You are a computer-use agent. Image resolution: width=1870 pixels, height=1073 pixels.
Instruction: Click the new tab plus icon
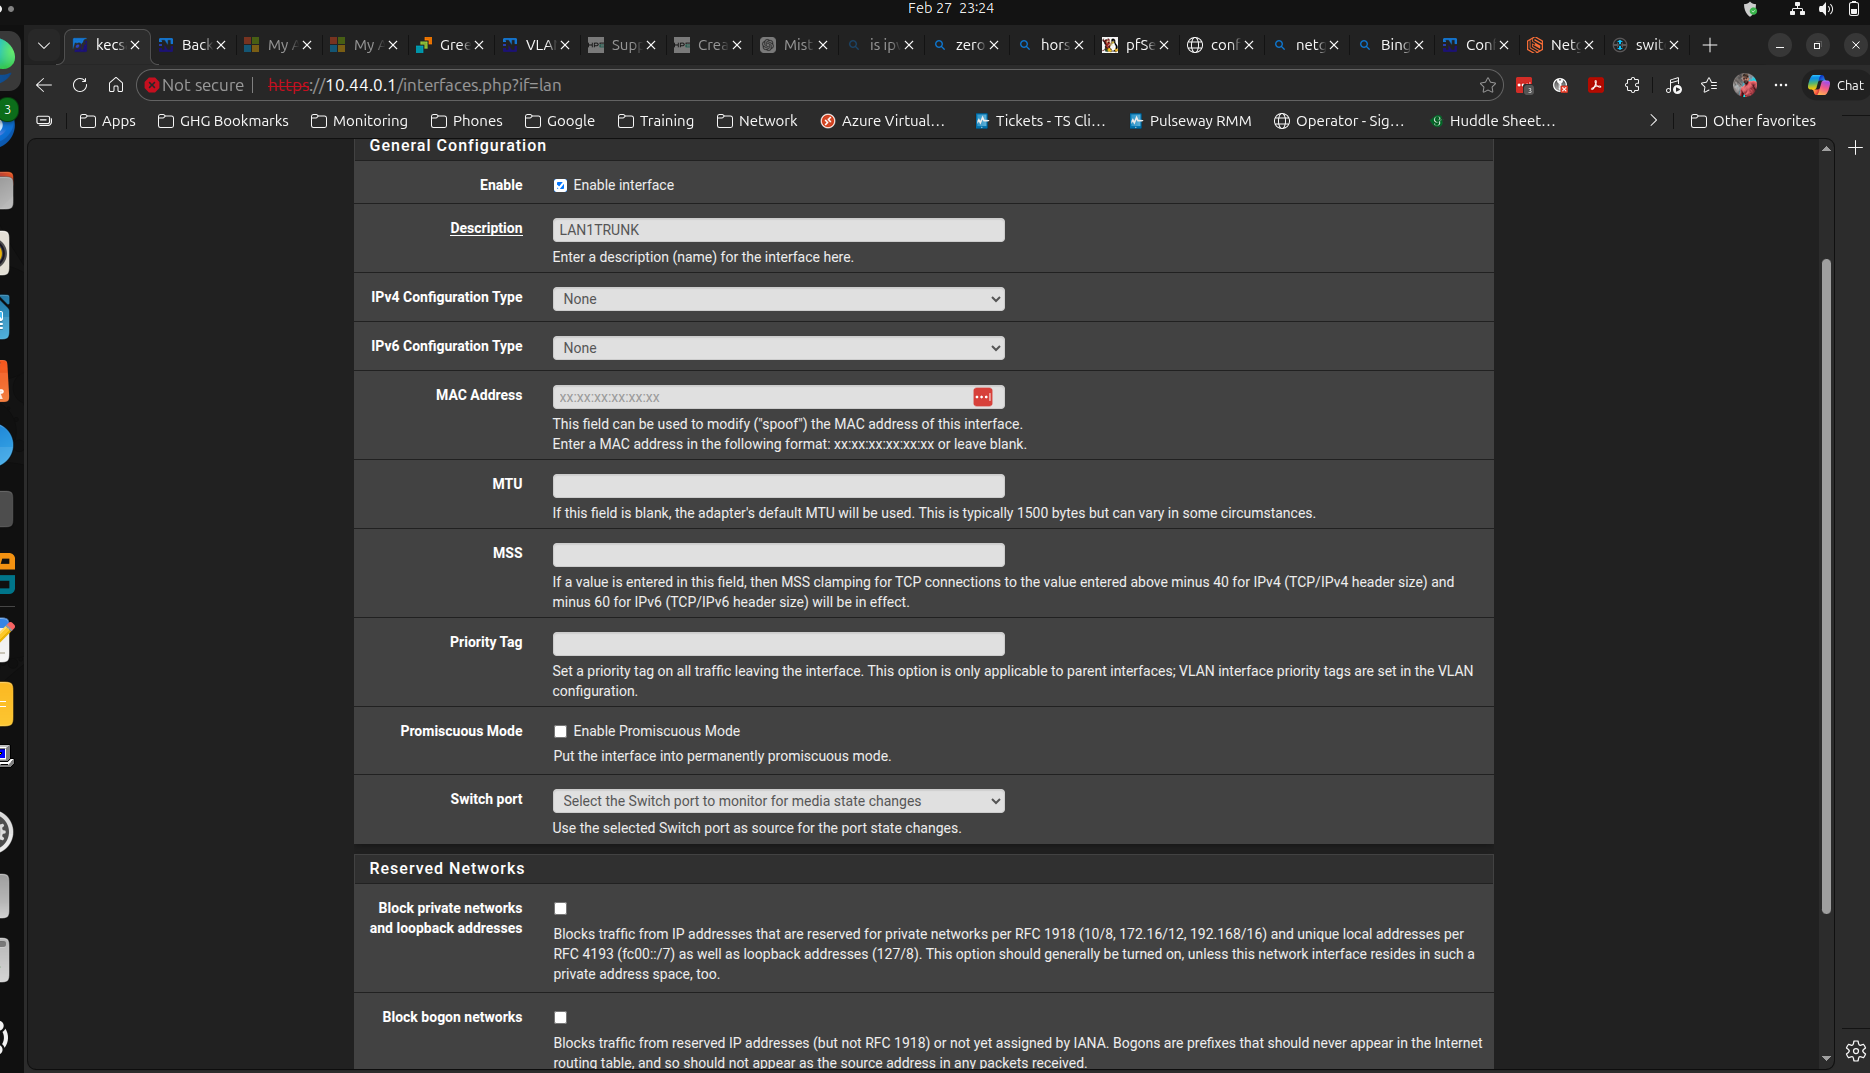(1710, 45)
